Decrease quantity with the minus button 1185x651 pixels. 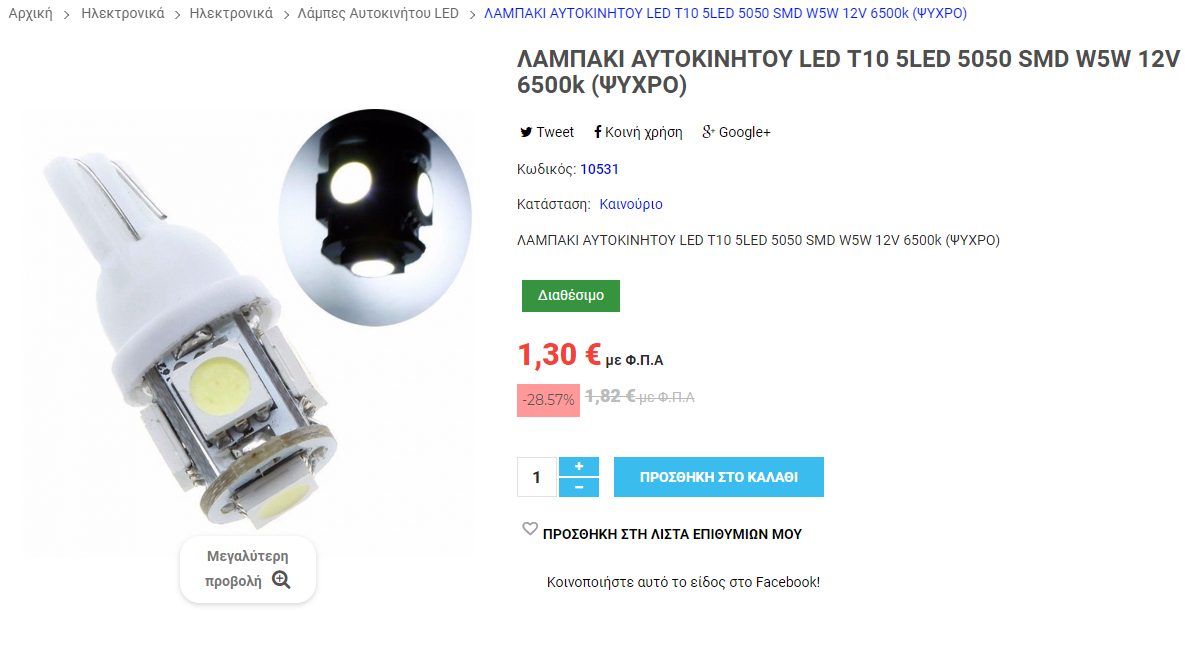[x=579, y=488]
